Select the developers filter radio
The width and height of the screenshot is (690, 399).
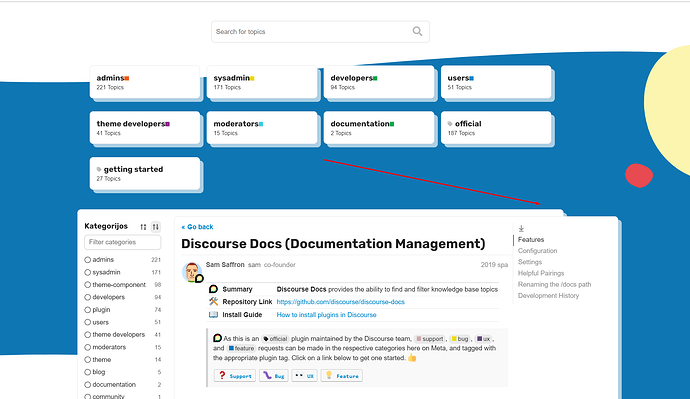coord(88,297)
